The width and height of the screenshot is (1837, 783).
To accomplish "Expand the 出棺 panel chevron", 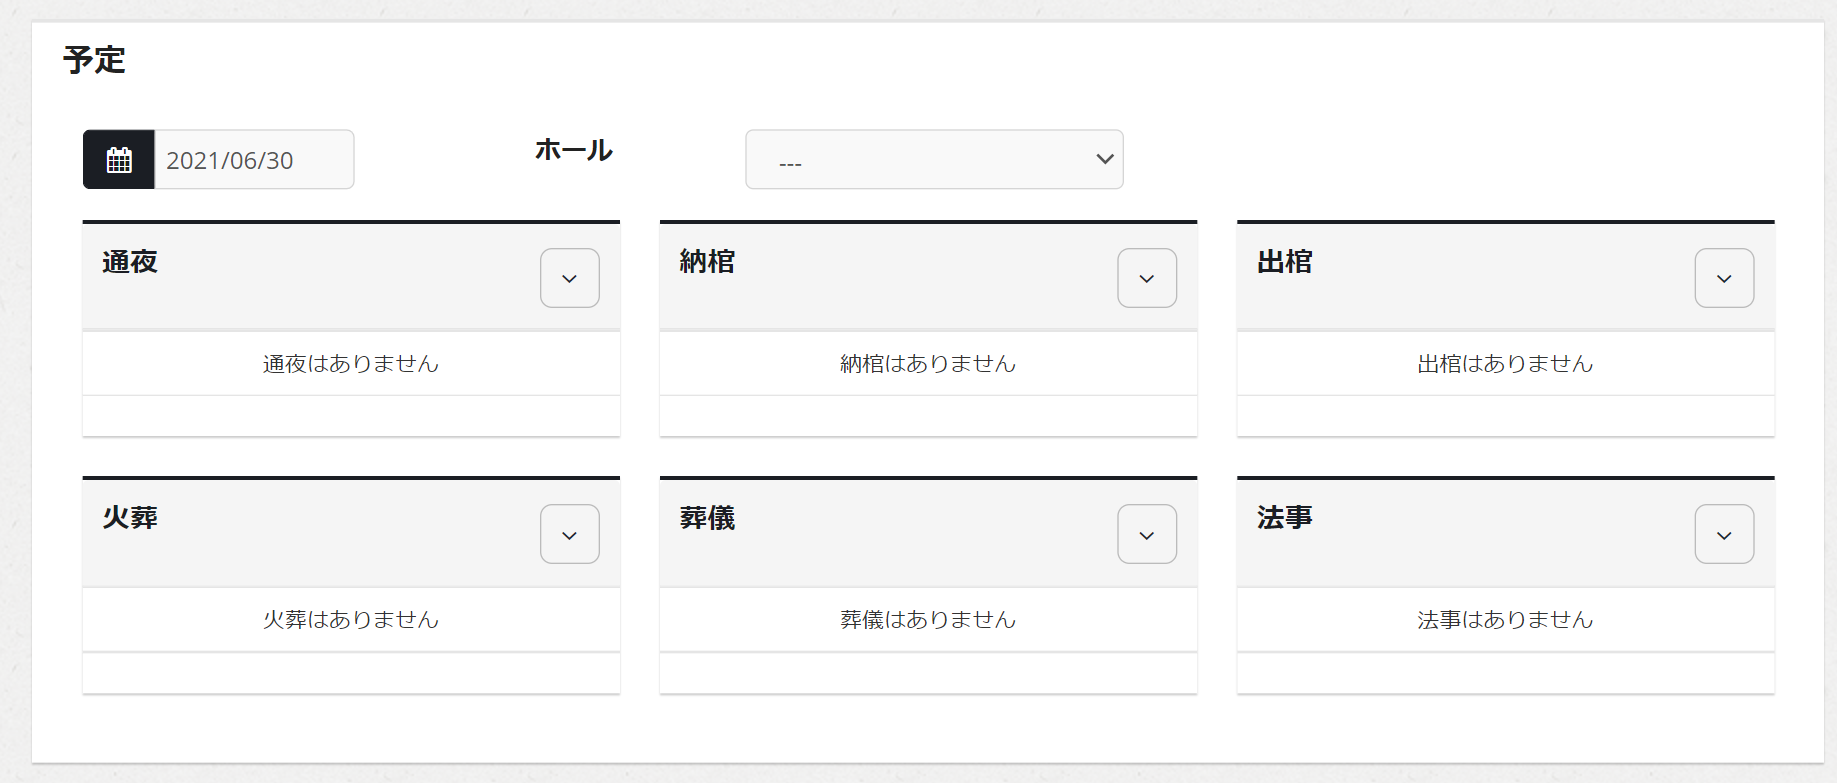I will pyautogui.click(x=1724, y=278).
